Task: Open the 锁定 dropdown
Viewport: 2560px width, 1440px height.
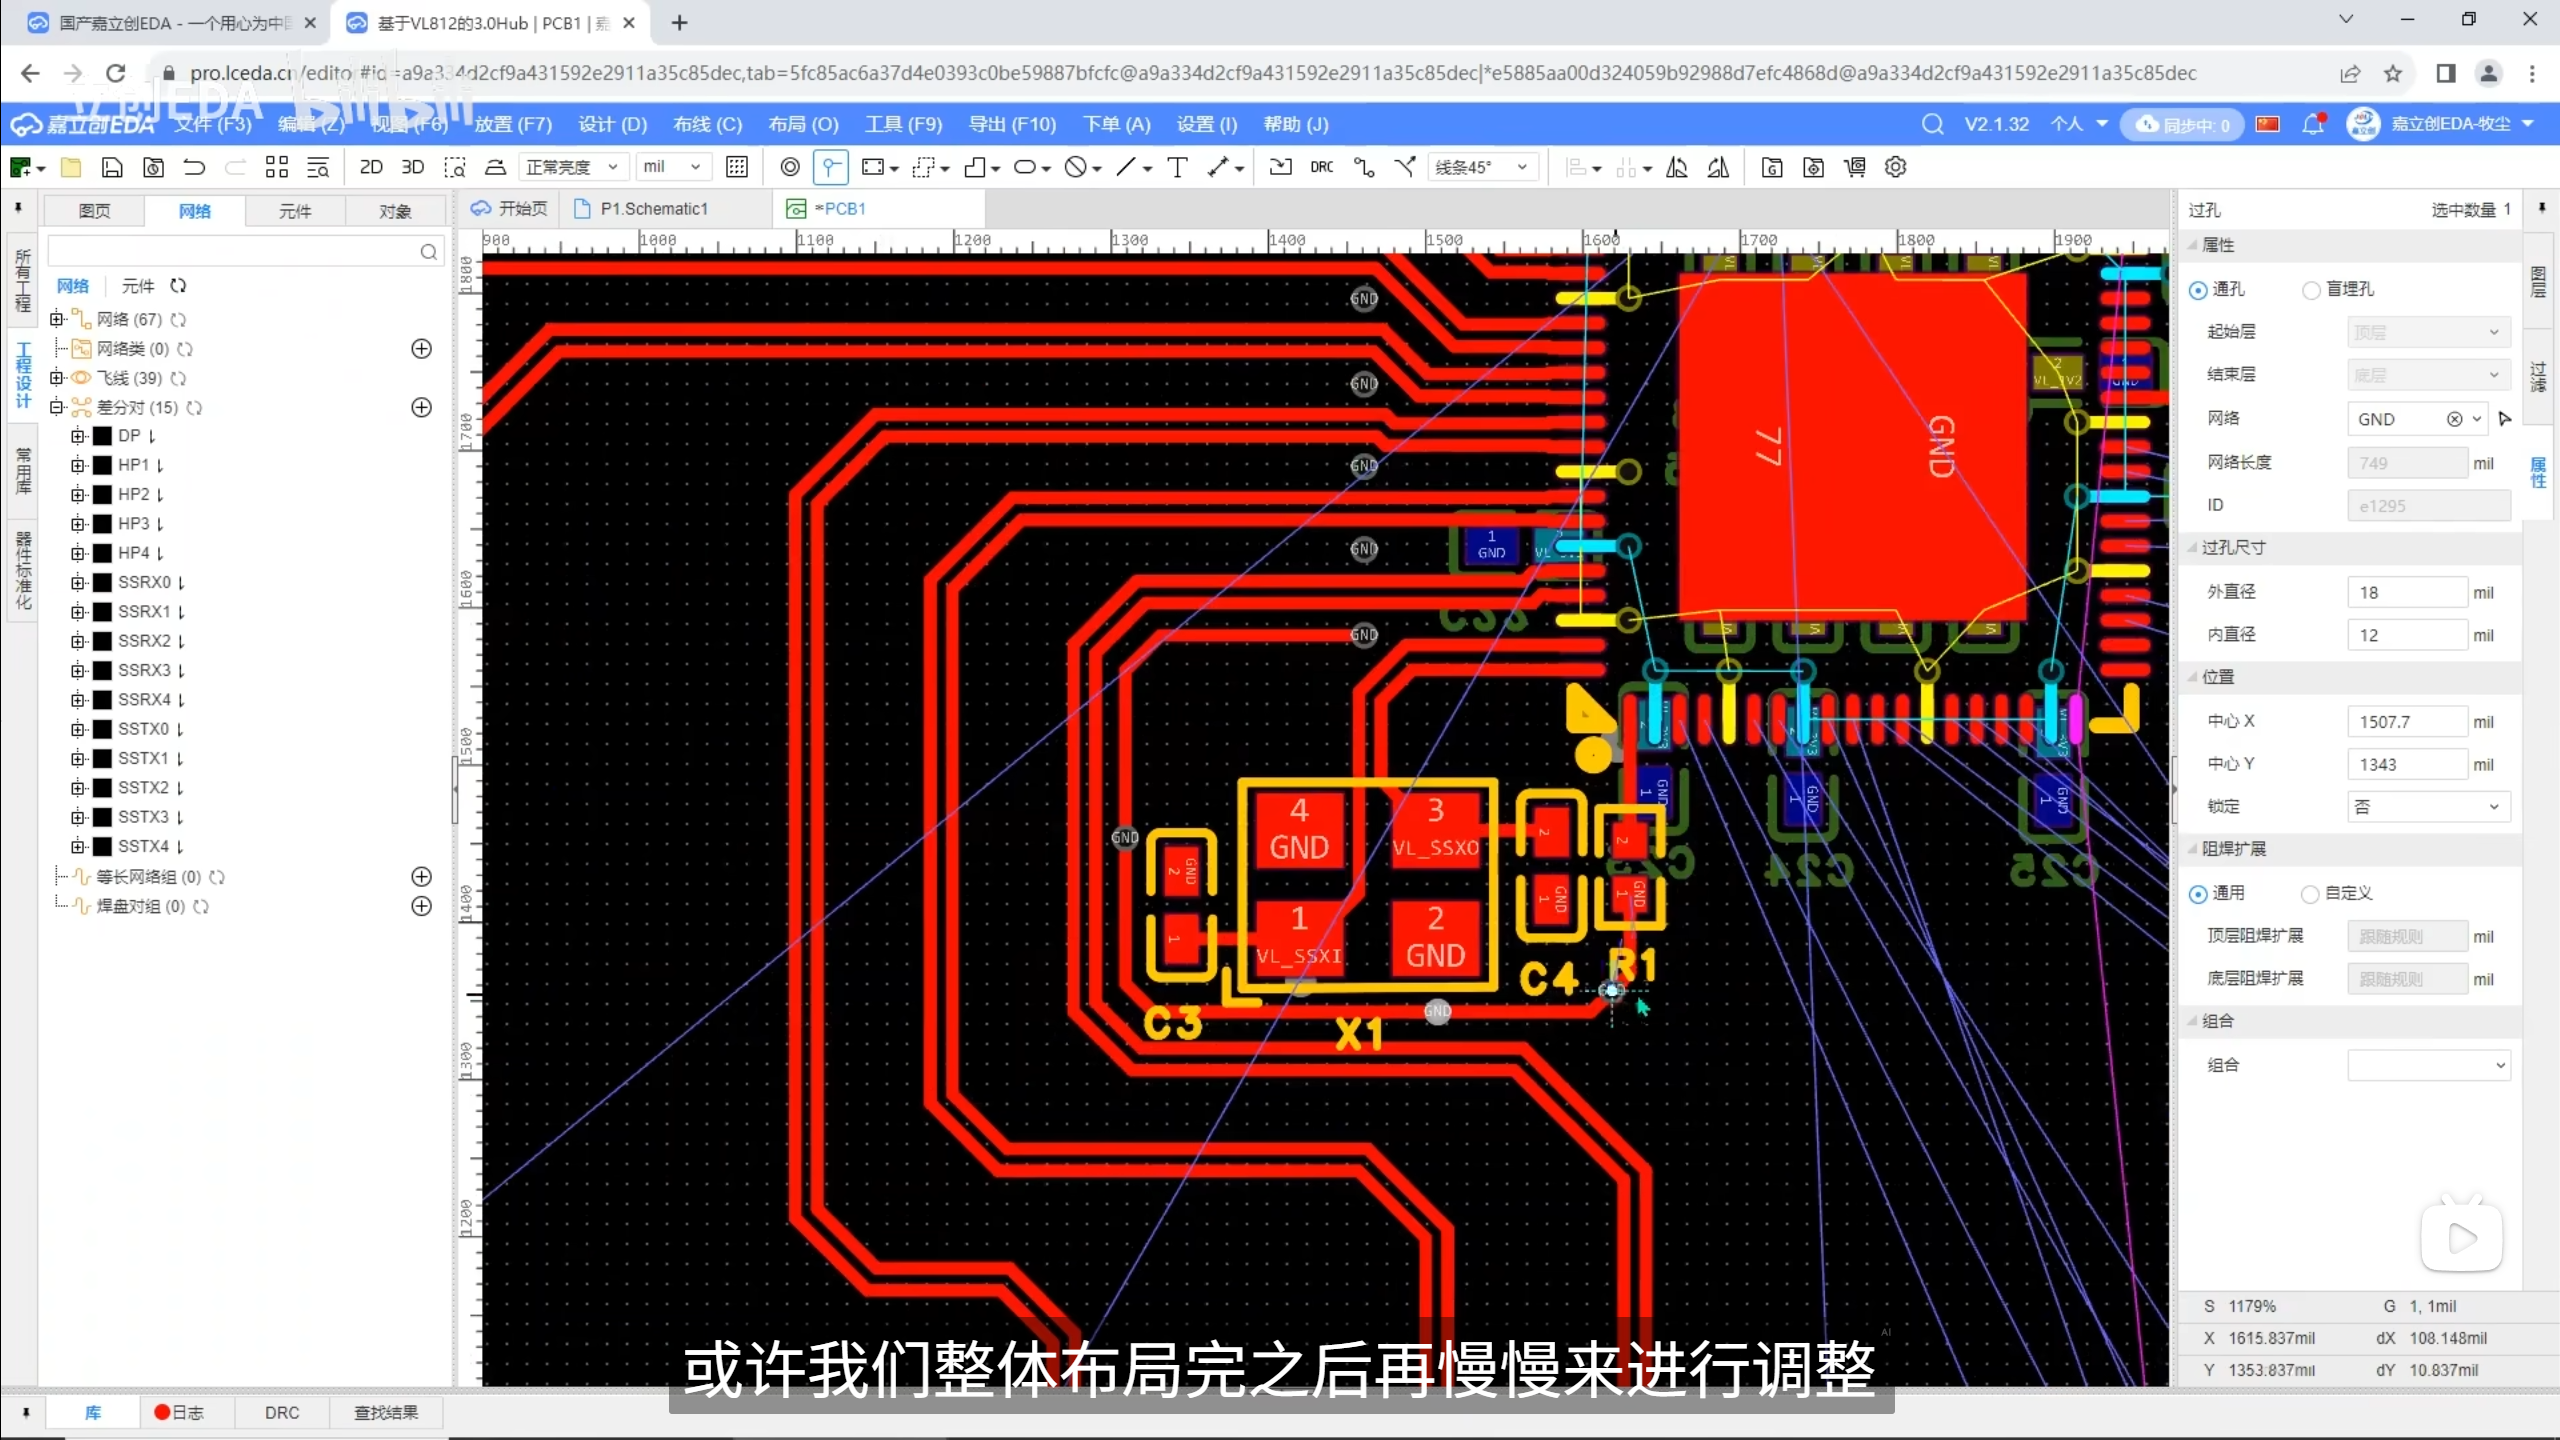Action: [x=2428, y=807]
